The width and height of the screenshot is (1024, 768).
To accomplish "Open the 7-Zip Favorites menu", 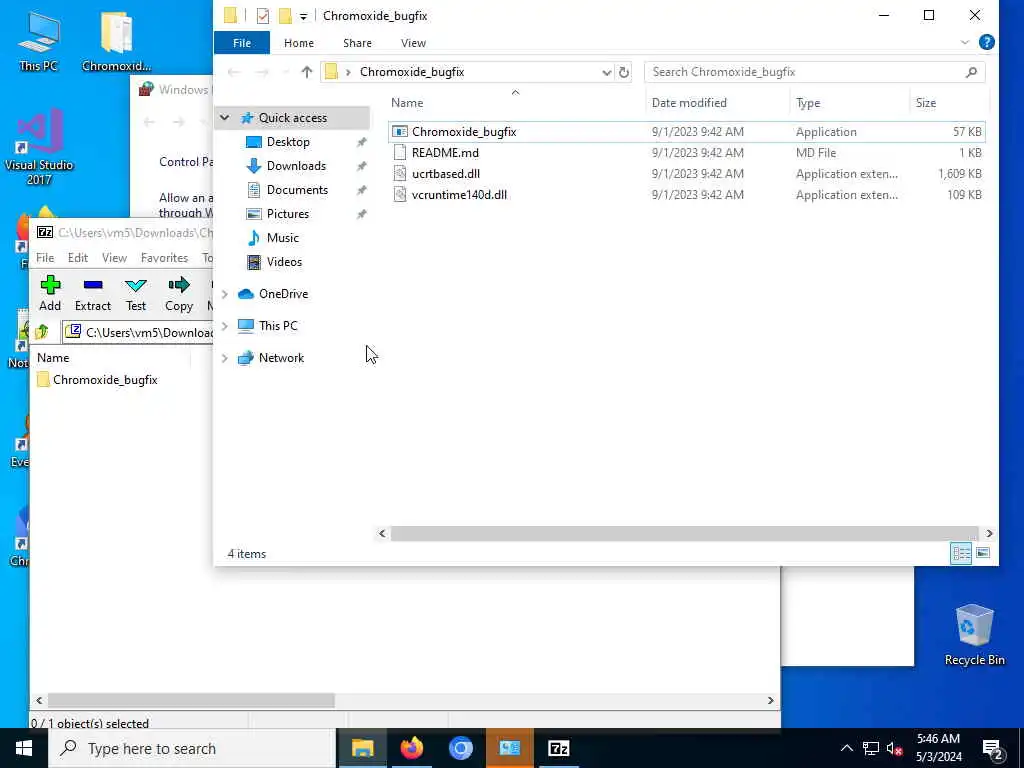I will 165,258.
